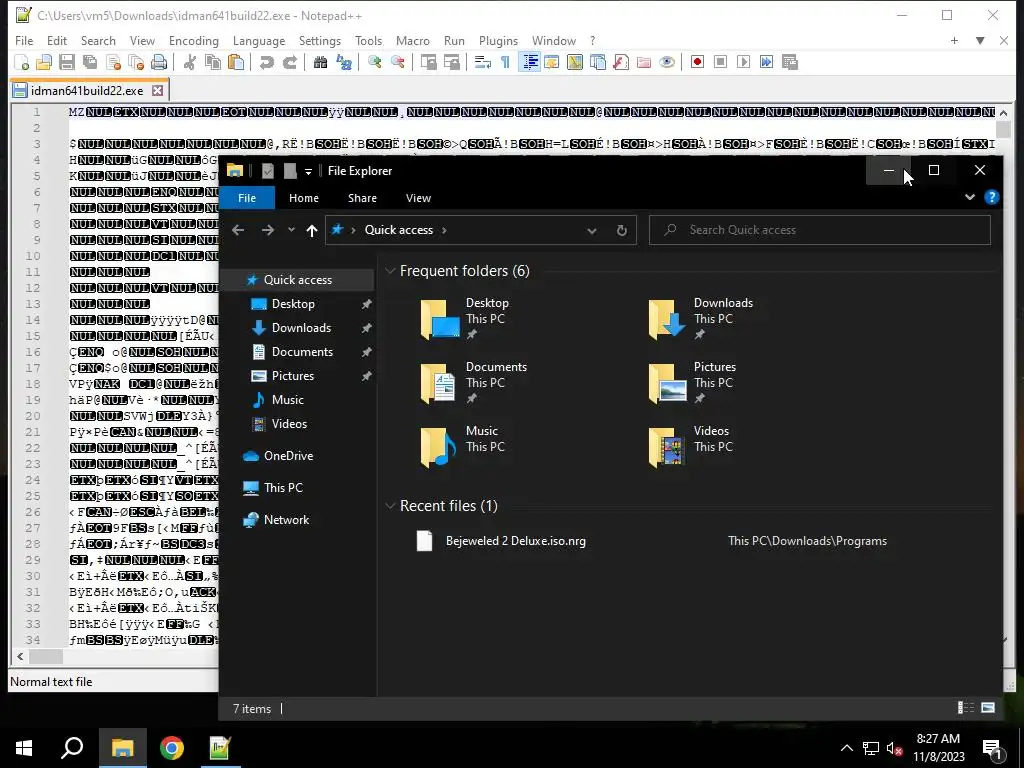Click the Stop recording macro icon
Viewport: 1024px width, 768px height.
pos(720,62)
